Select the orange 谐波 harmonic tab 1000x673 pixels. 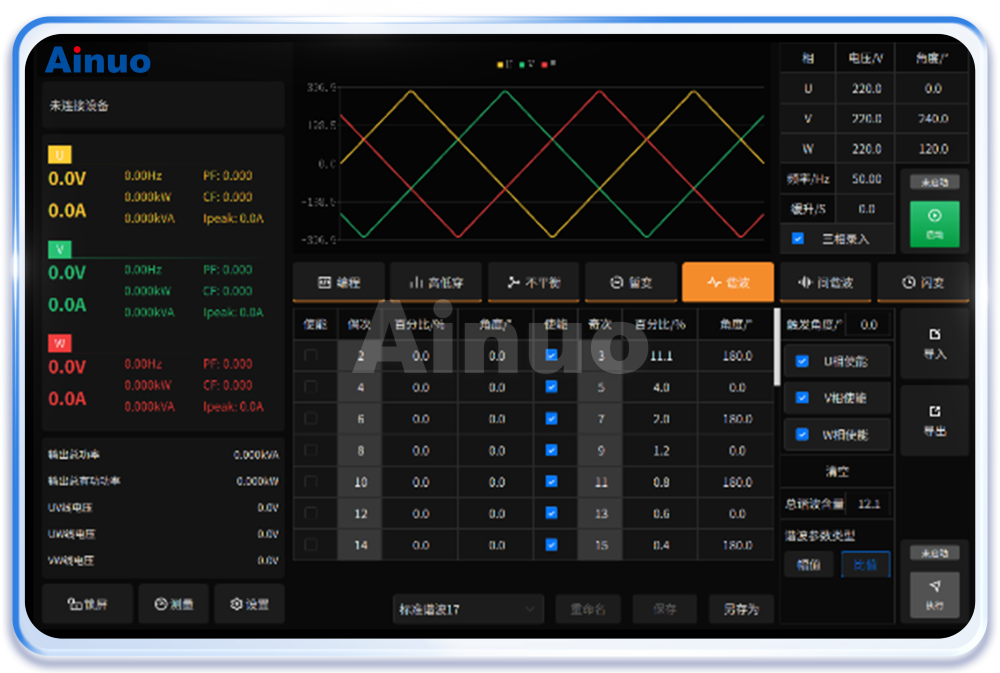(x=728, y=283)
